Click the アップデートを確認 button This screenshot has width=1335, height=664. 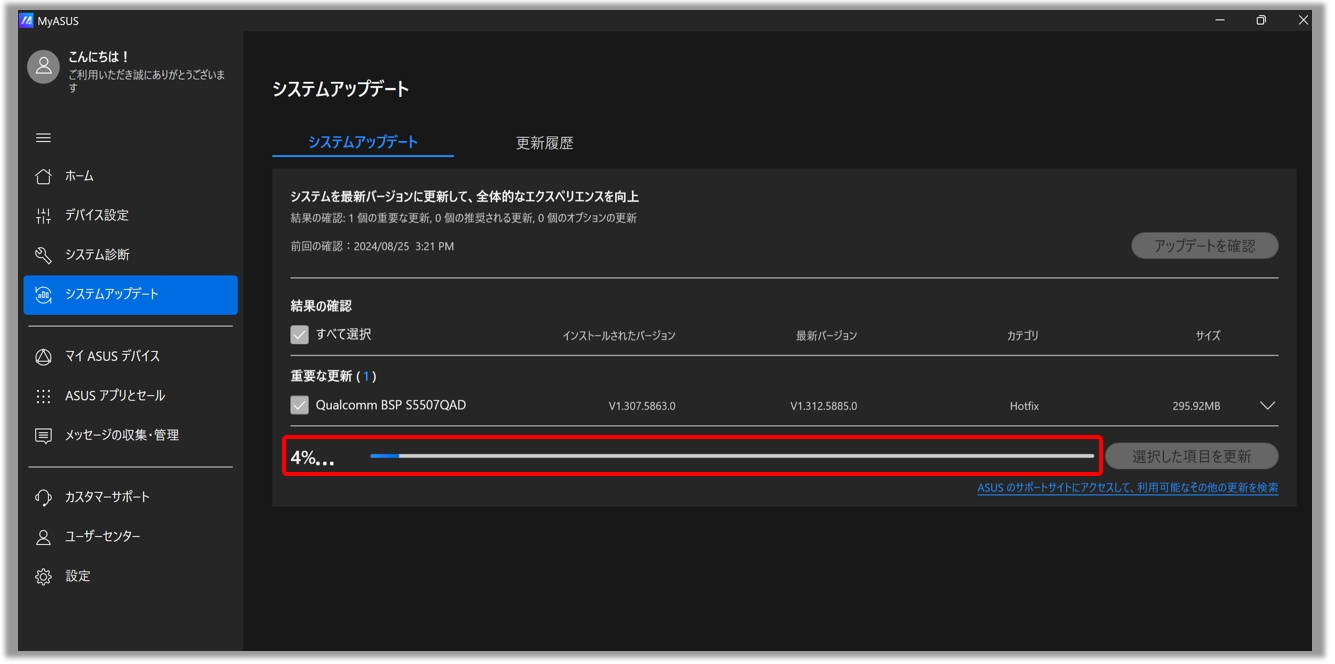click(1205, 246)
